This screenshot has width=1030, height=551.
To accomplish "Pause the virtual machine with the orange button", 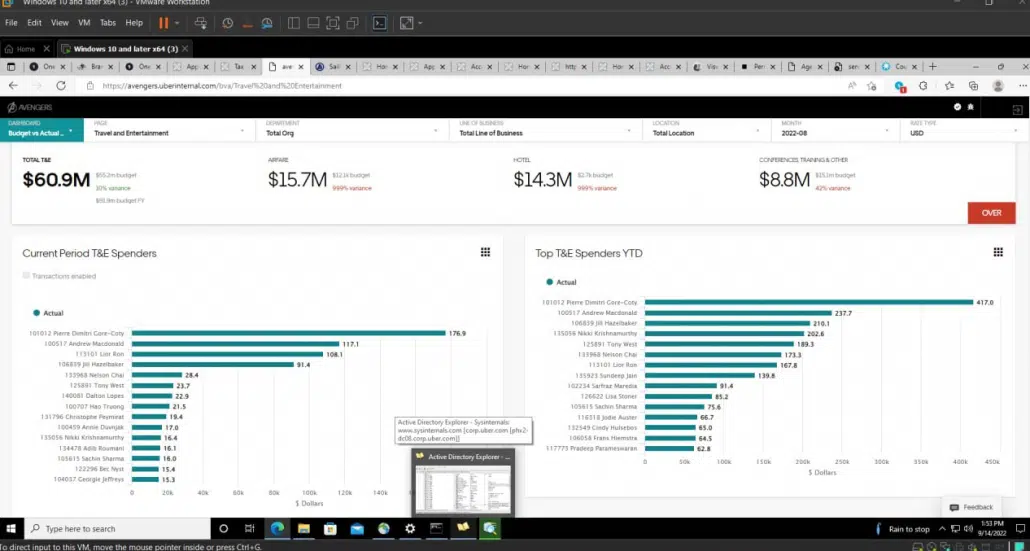I will click(x=163, y=23).
